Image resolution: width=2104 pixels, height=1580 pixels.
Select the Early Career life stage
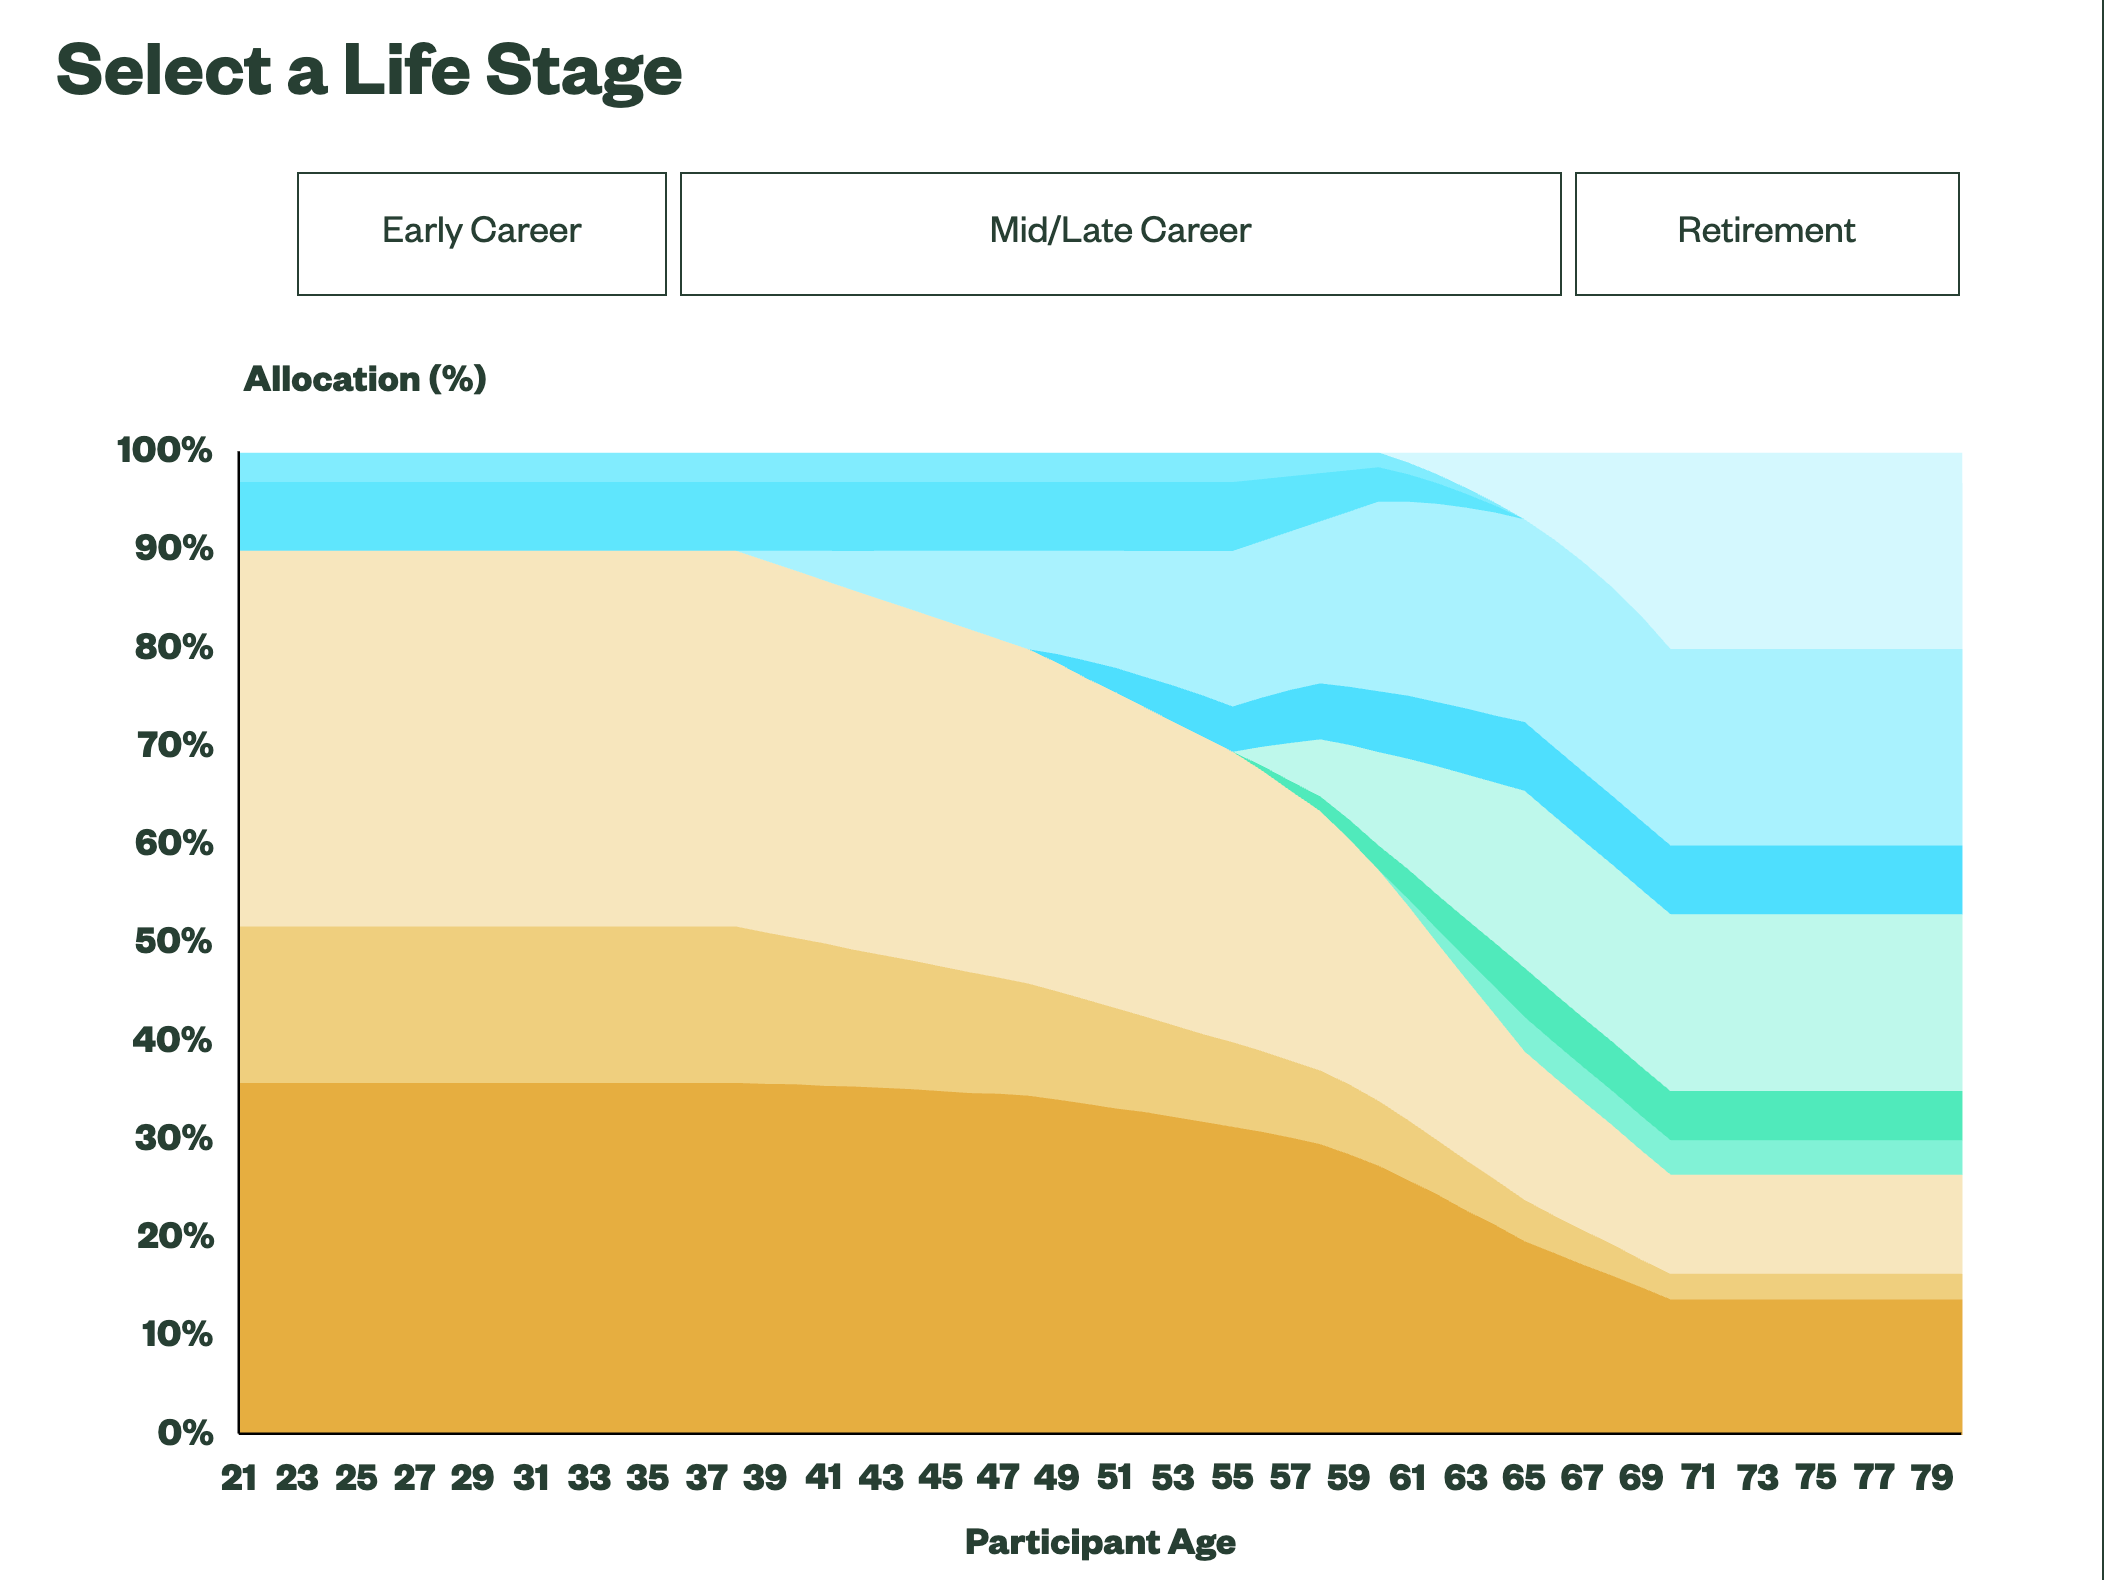(481, 233)
